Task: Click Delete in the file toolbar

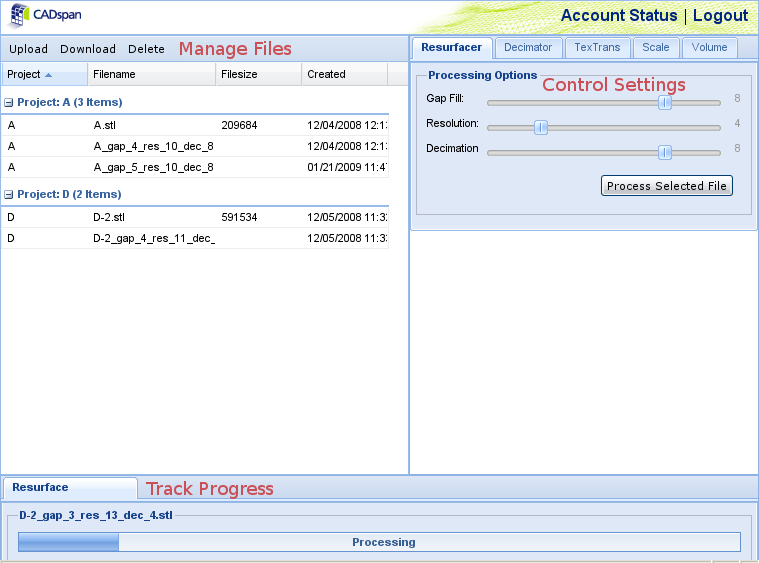Action: coord(146,49)
